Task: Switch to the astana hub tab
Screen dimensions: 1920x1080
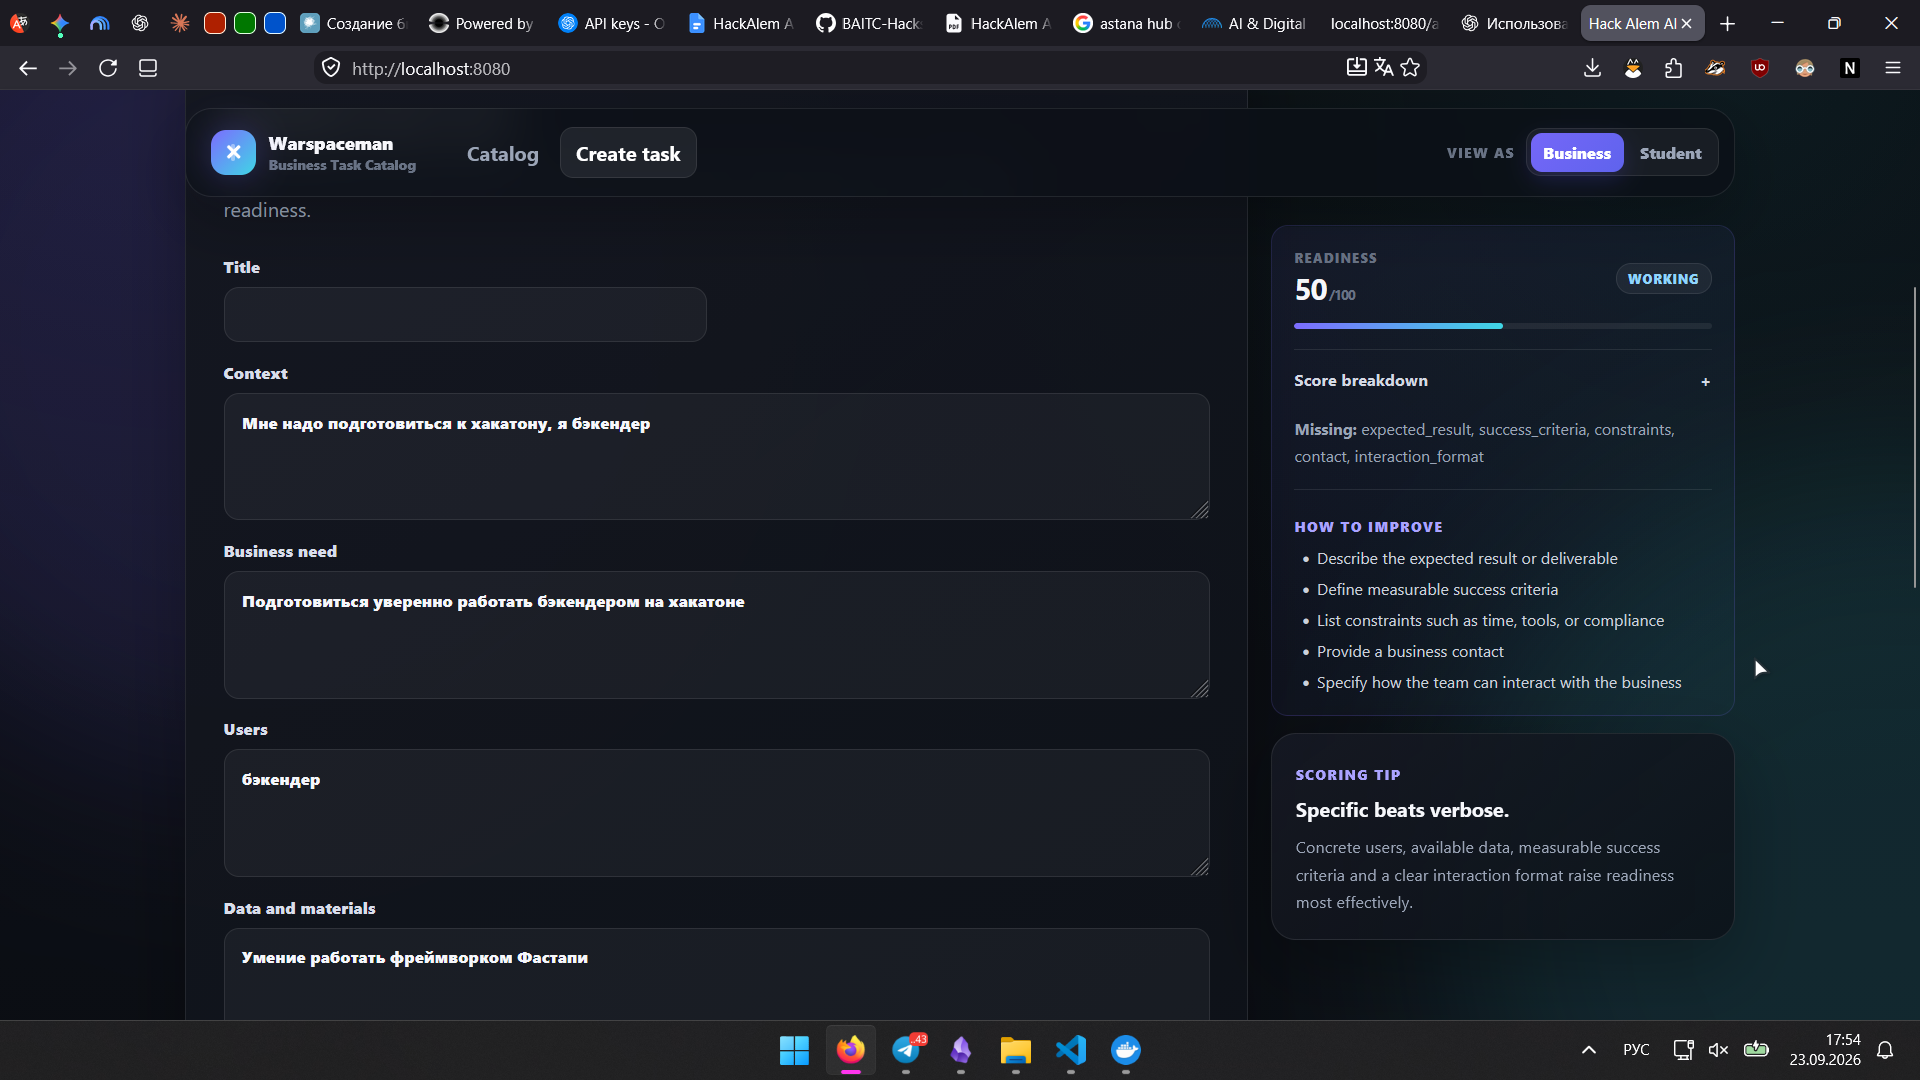Action: [x=1126, y=23]
